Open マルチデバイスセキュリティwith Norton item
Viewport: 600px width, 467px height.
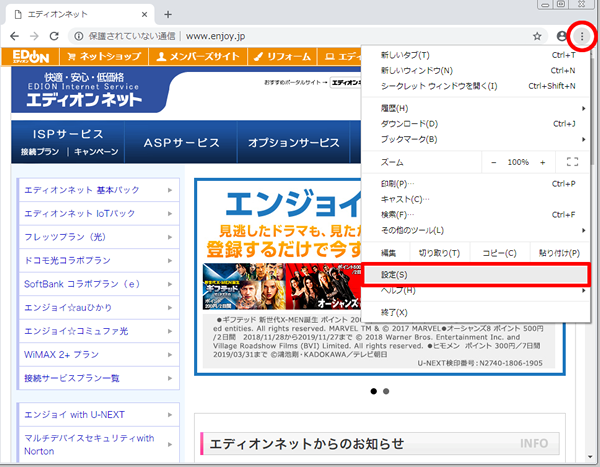[99, 444]
